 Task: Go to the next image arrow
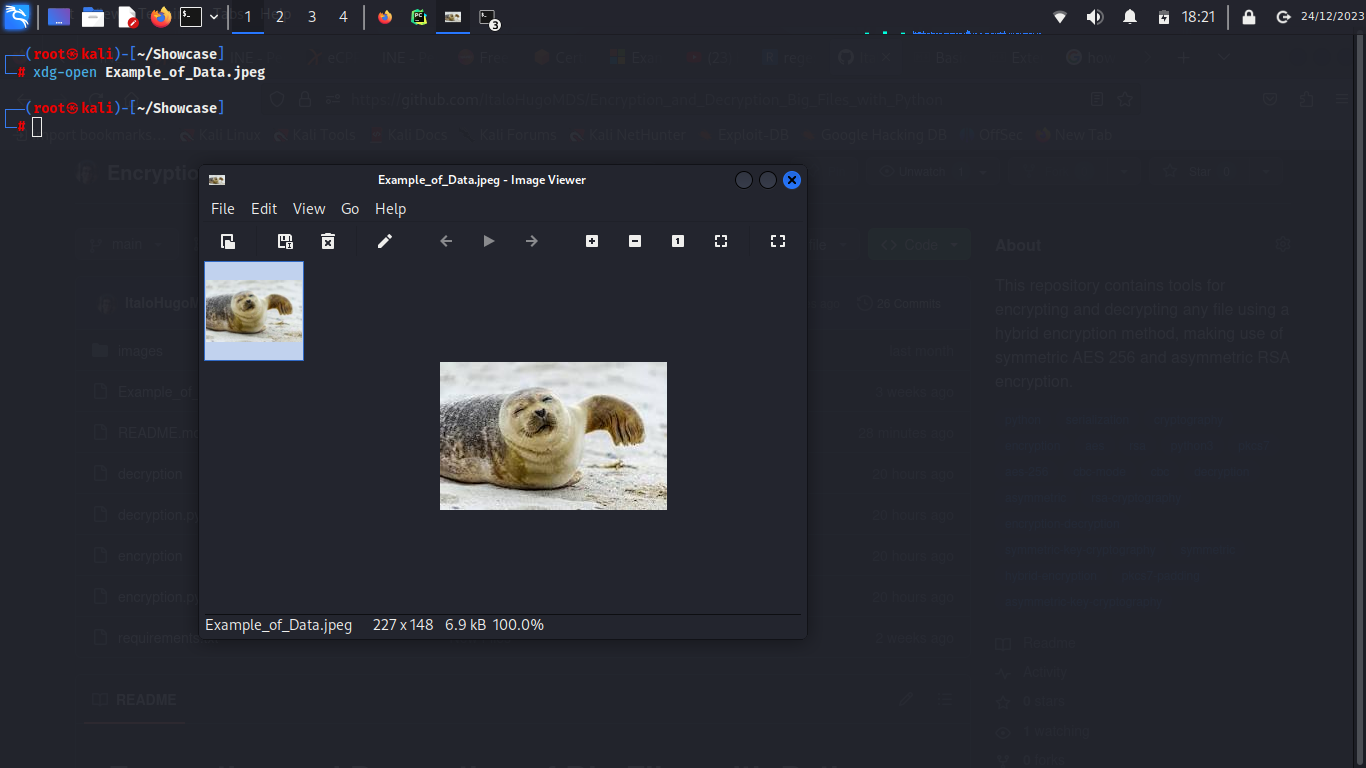point(532,241)
